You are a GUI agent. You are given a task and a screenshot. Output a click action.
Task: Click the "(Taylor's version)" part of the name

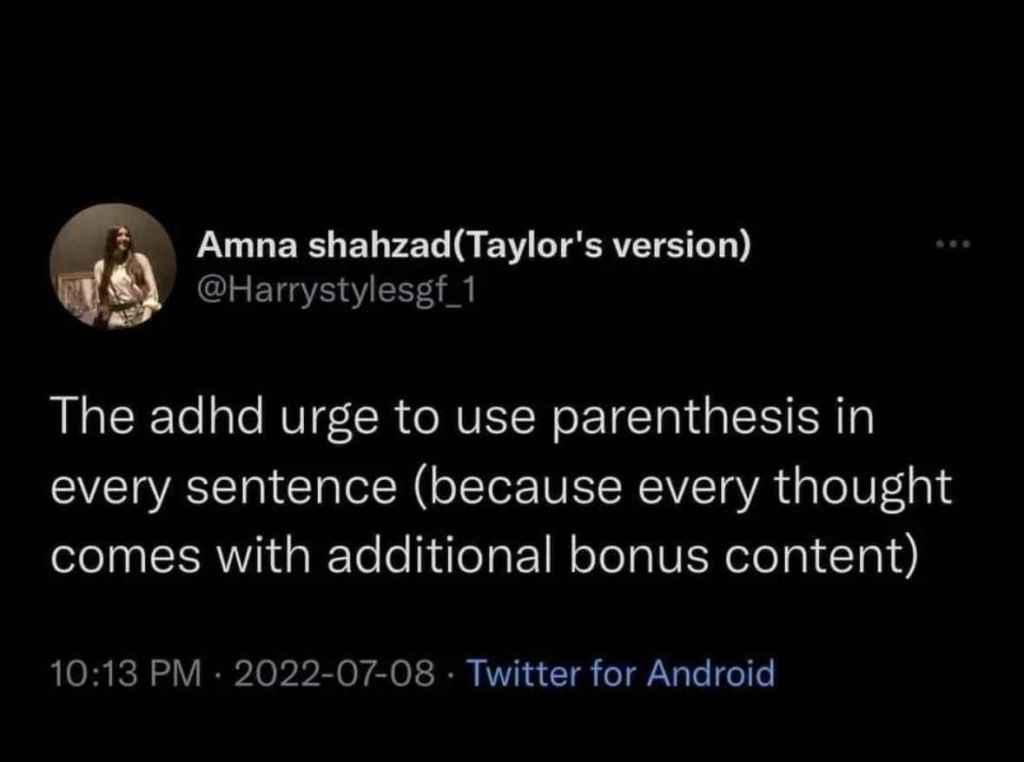(603, 245)
